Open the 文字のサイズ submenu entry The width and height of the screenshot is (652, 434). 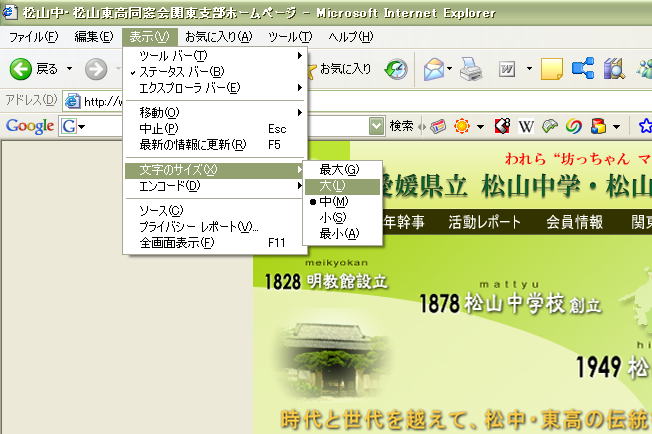coord(215,170)
